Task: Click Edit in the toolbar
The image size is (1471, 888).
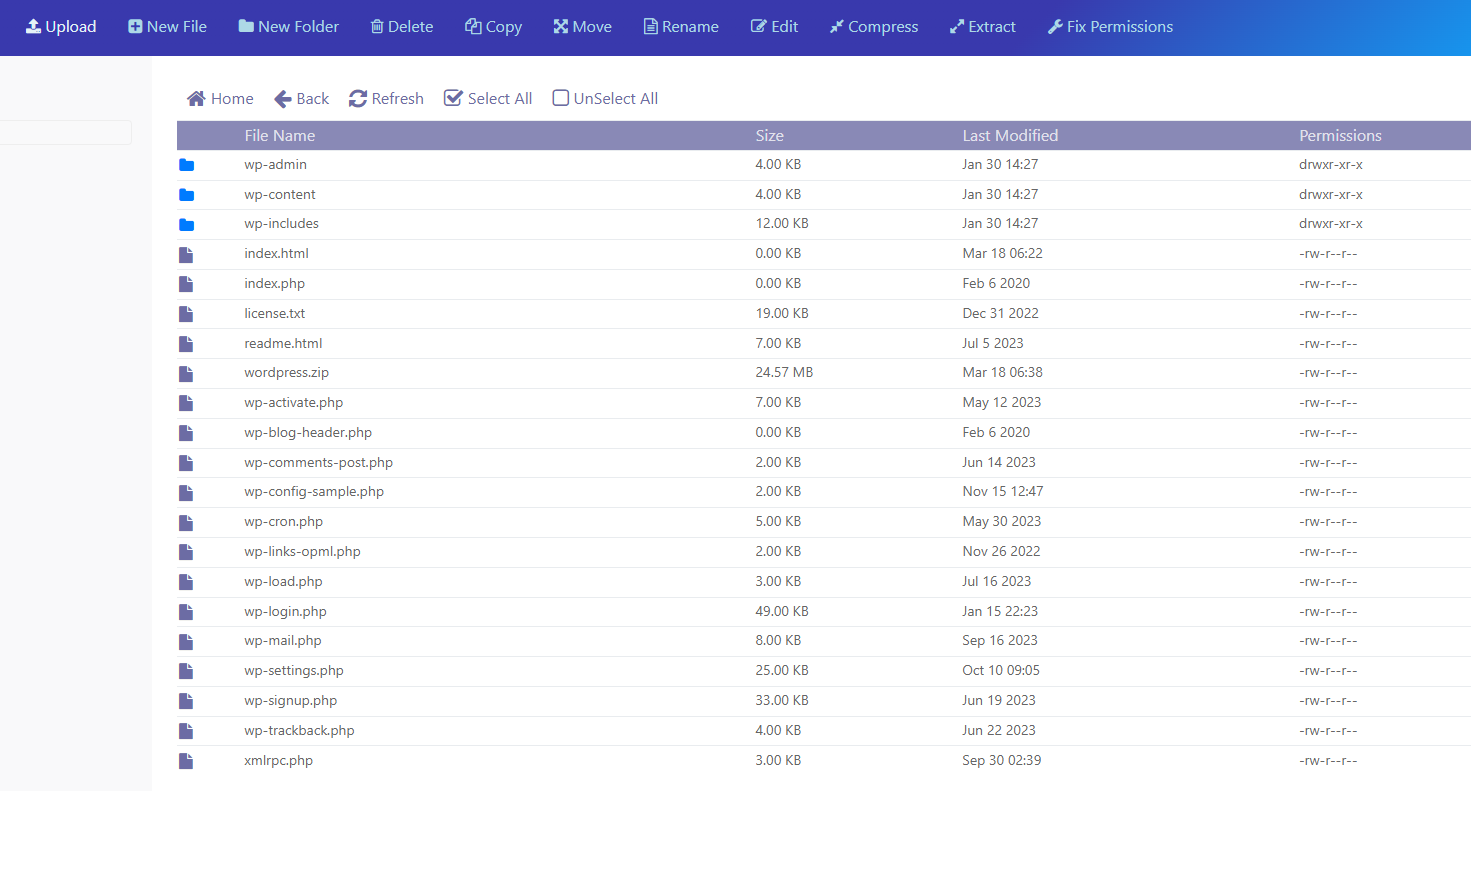Action: [774, 27]
